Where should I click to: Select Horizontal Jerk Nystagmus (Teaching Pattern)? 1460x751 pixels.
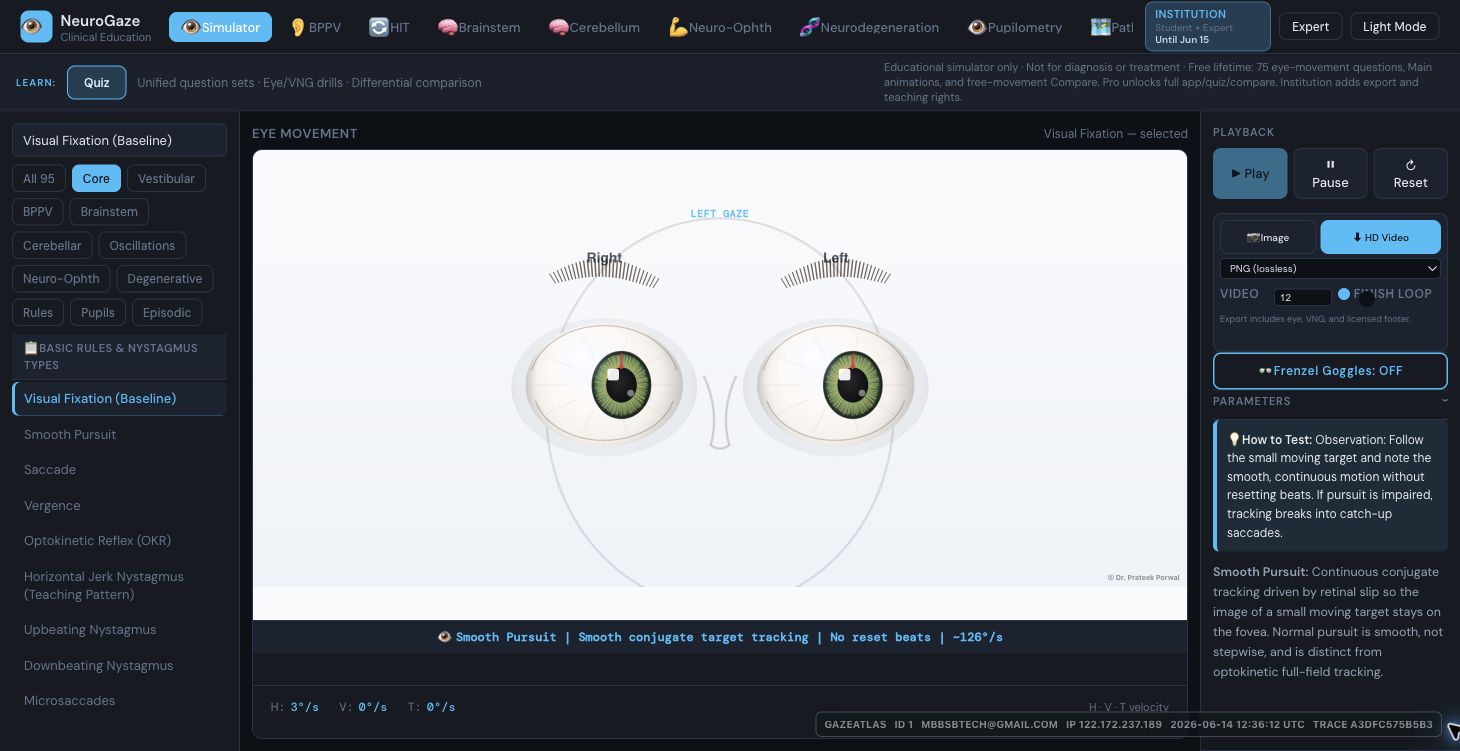tap(119, 585)
